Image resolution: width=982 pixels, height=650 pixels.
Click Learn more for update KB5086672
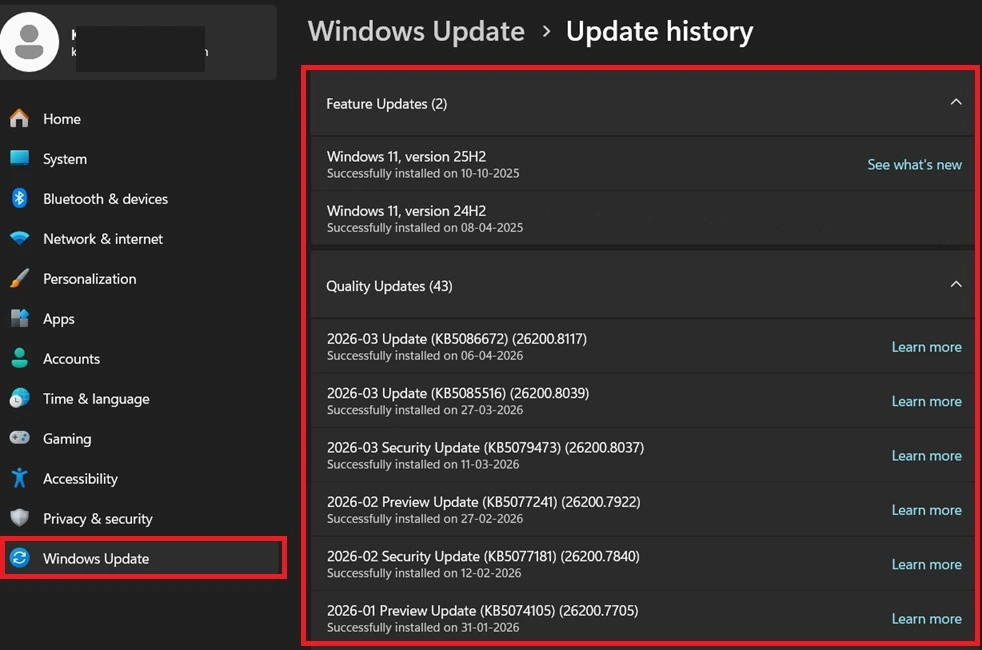tap(926, 347)
